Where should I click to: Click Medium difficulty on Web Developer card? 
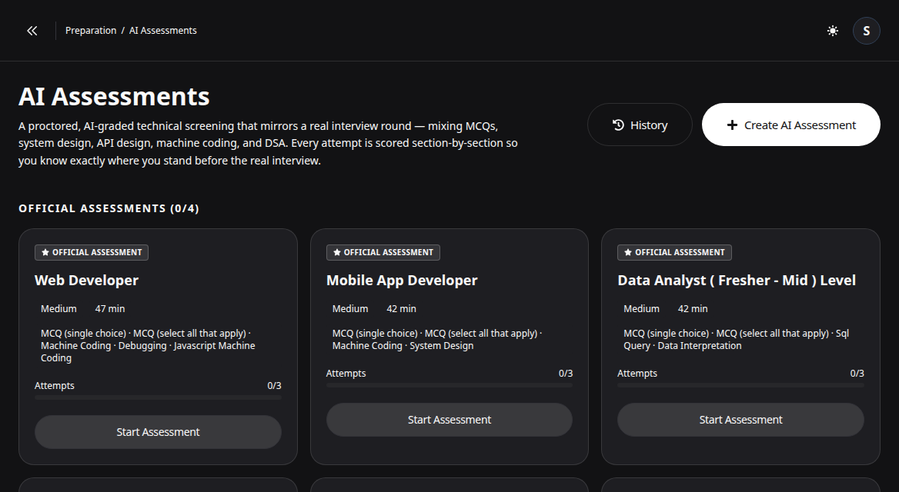tap(58, 309)
